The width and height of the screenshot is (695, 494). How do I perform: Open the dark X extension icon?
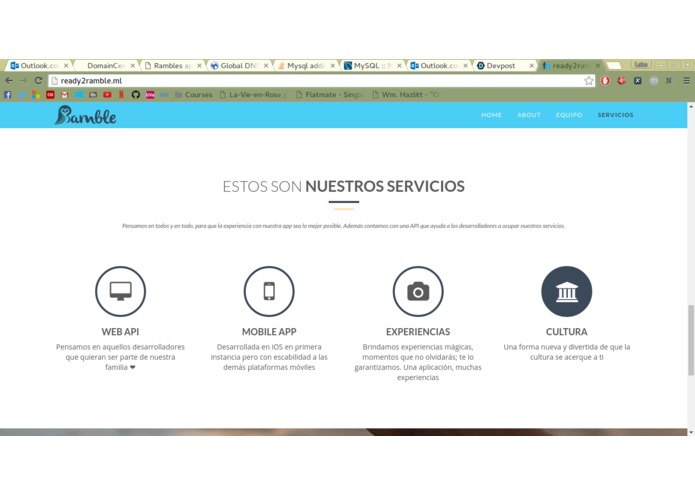(637, 80)
